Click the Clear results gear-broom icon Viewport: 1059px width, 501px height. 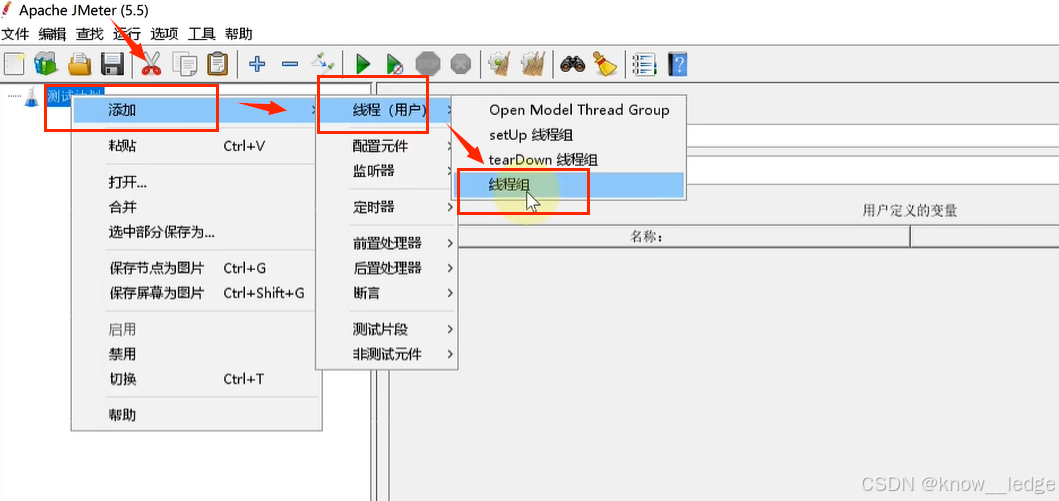500,64
